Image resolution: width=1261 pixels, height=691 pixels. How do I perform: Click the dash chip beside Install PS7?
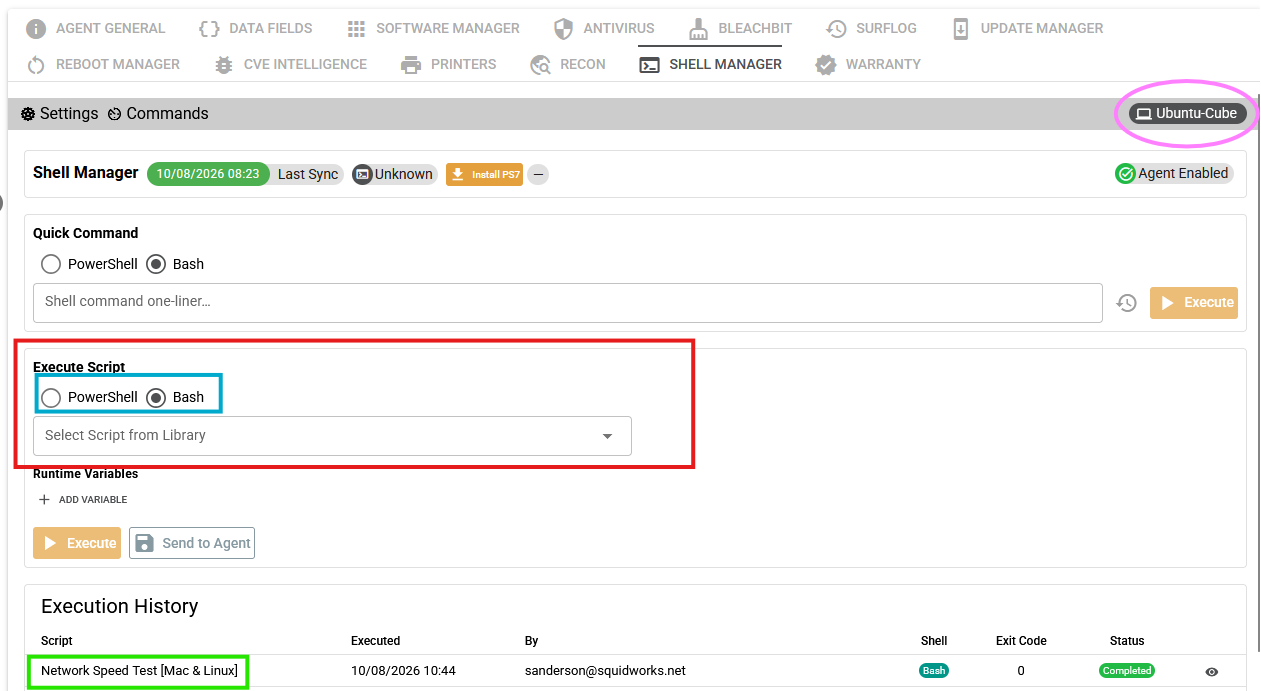[538, 174]
